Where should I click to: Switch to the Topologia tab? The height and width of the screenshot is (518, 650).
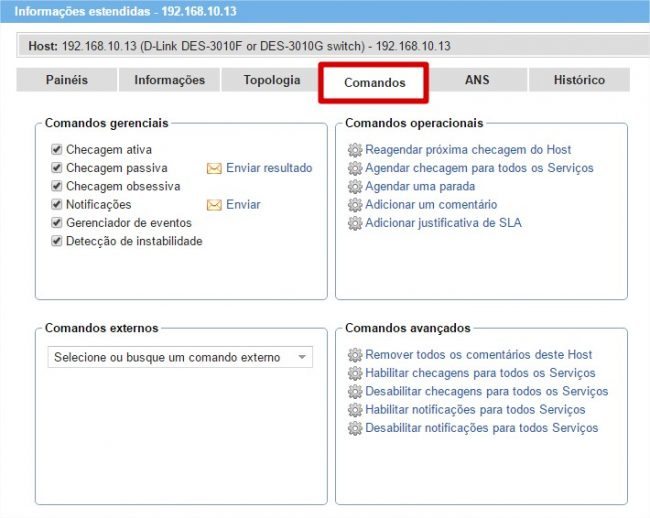(271, 80)
